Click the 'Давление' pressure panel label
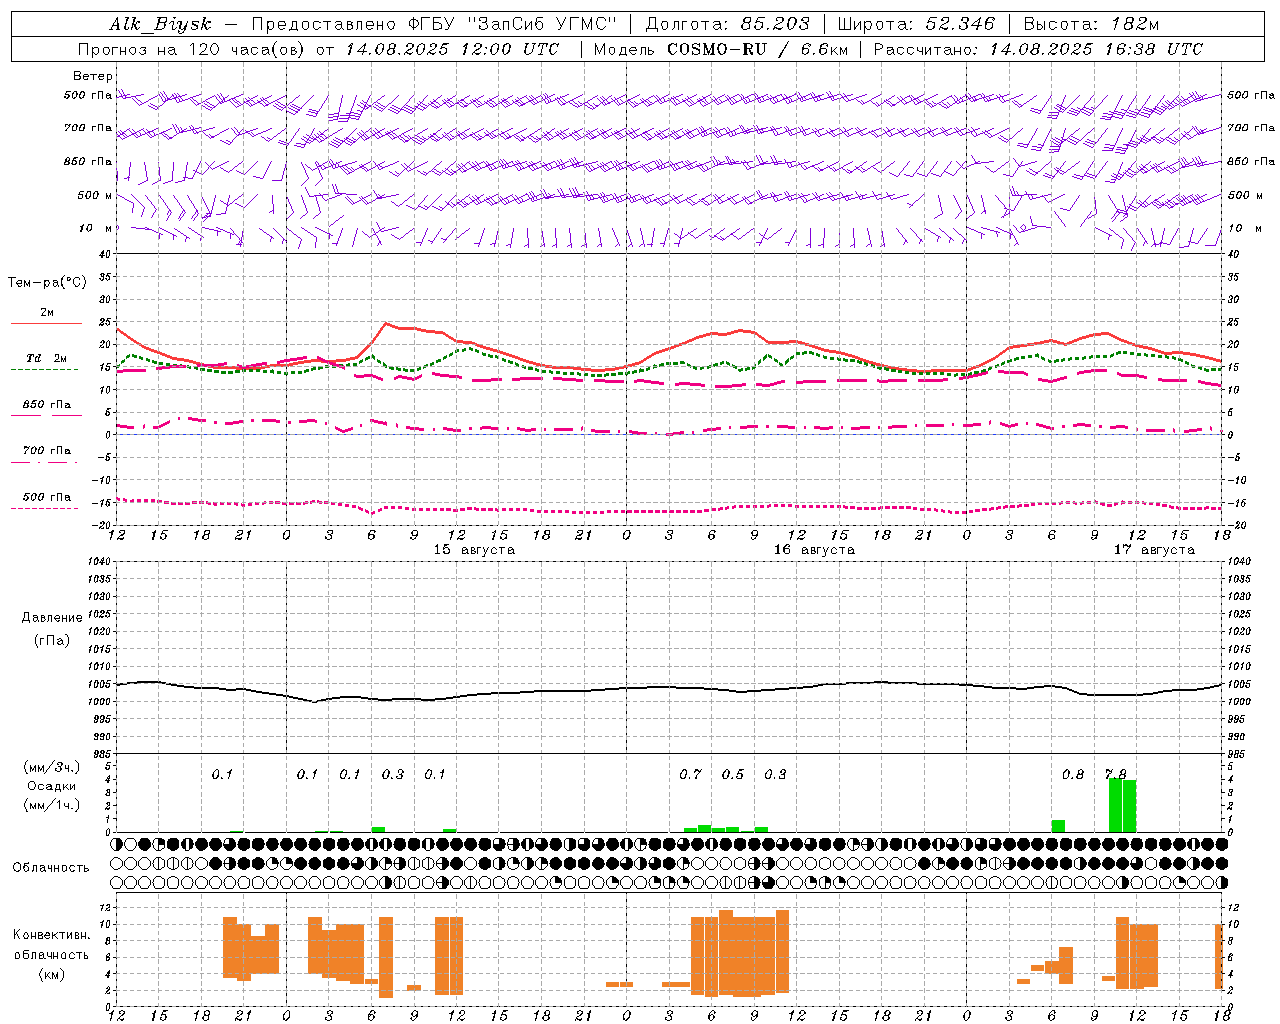 coord(52,618)
